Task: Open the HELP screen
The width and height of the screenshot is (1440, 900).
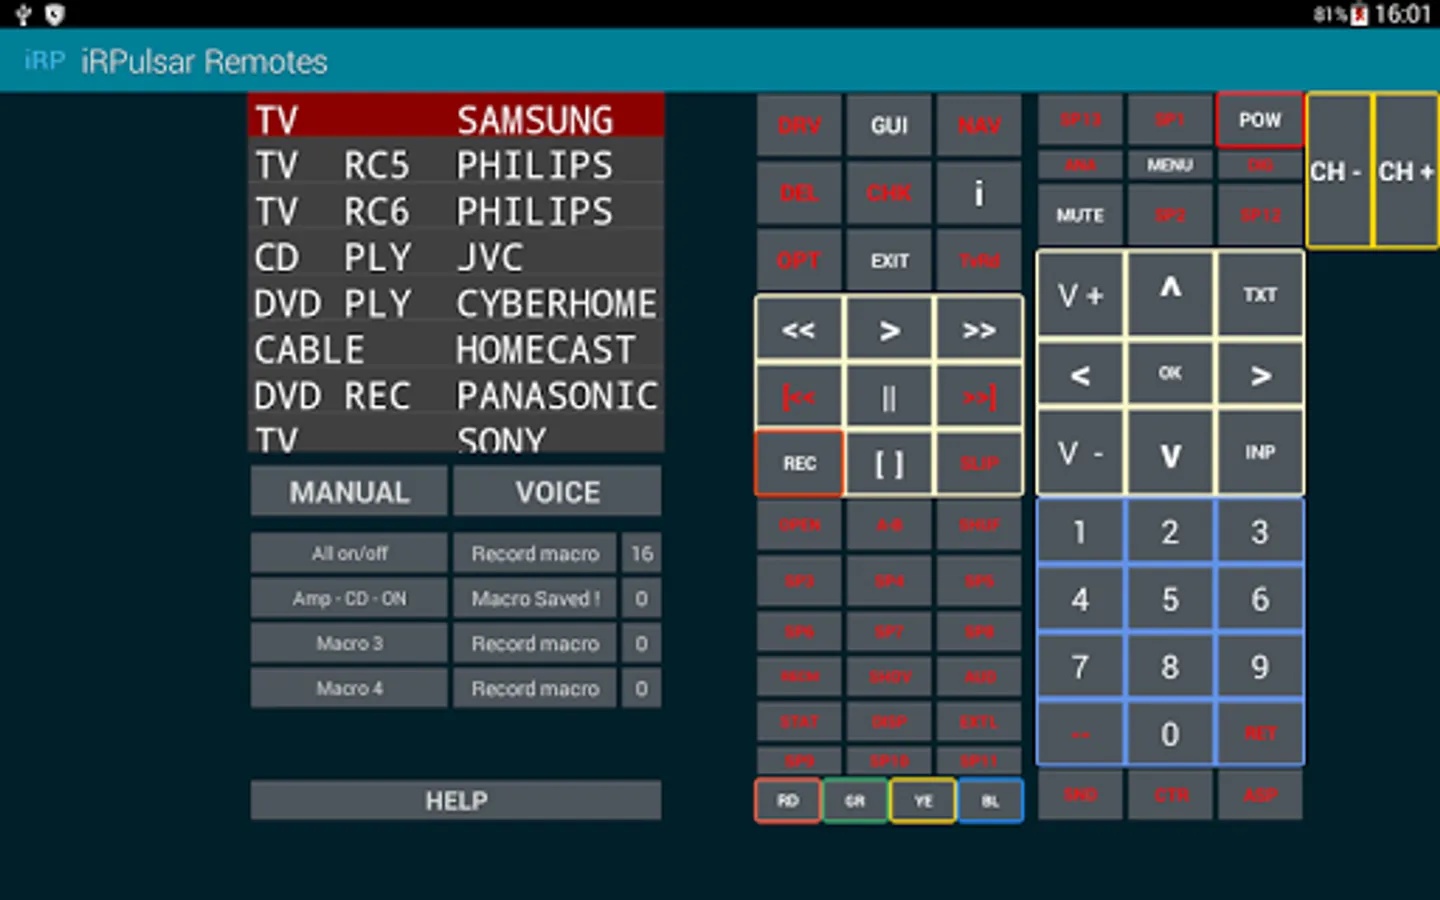Action: [x=456, y=800]
